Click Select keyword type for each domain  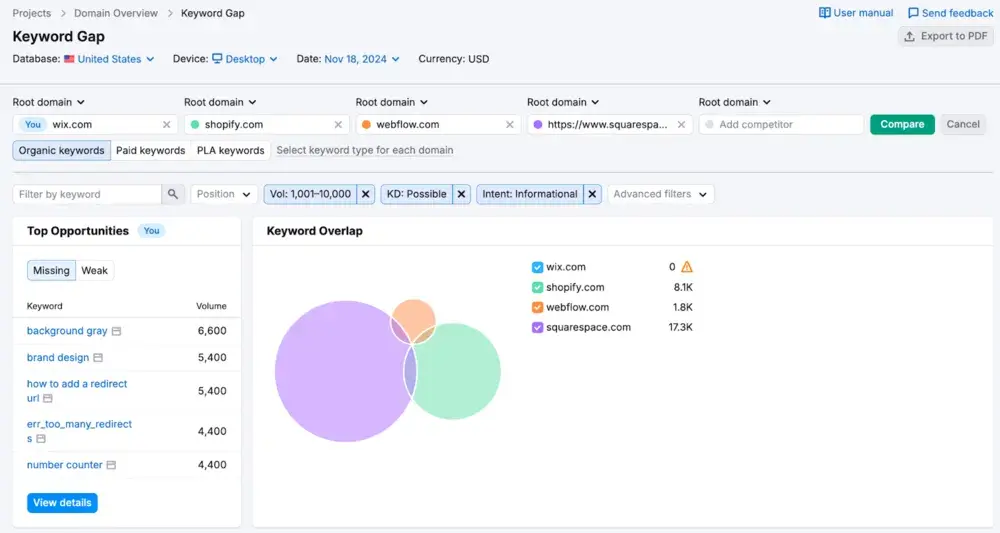coord(365,150)
